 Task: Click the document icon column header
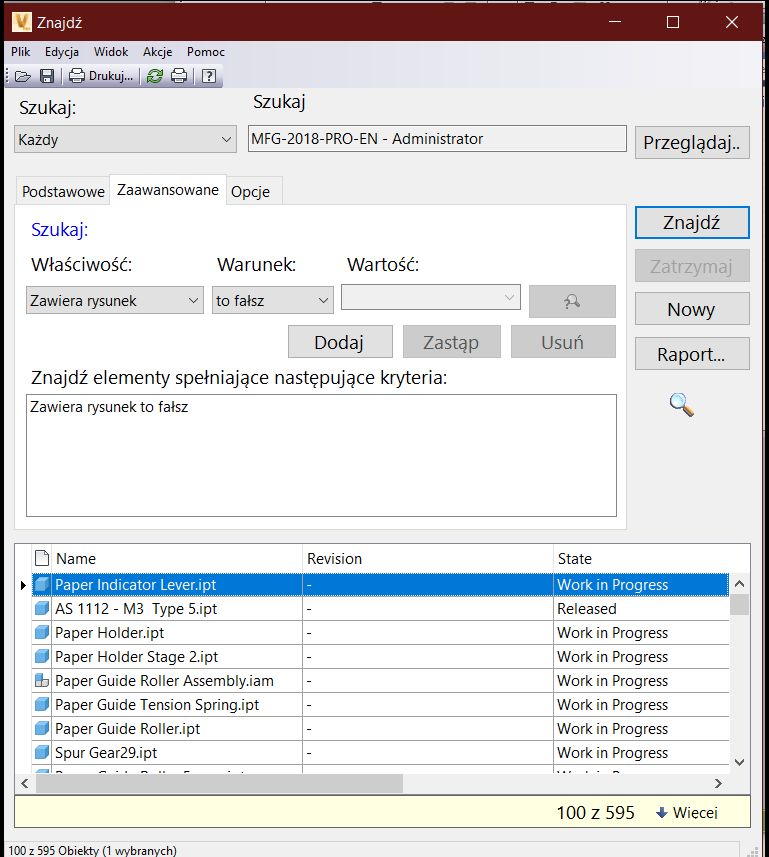coord(41,558)
